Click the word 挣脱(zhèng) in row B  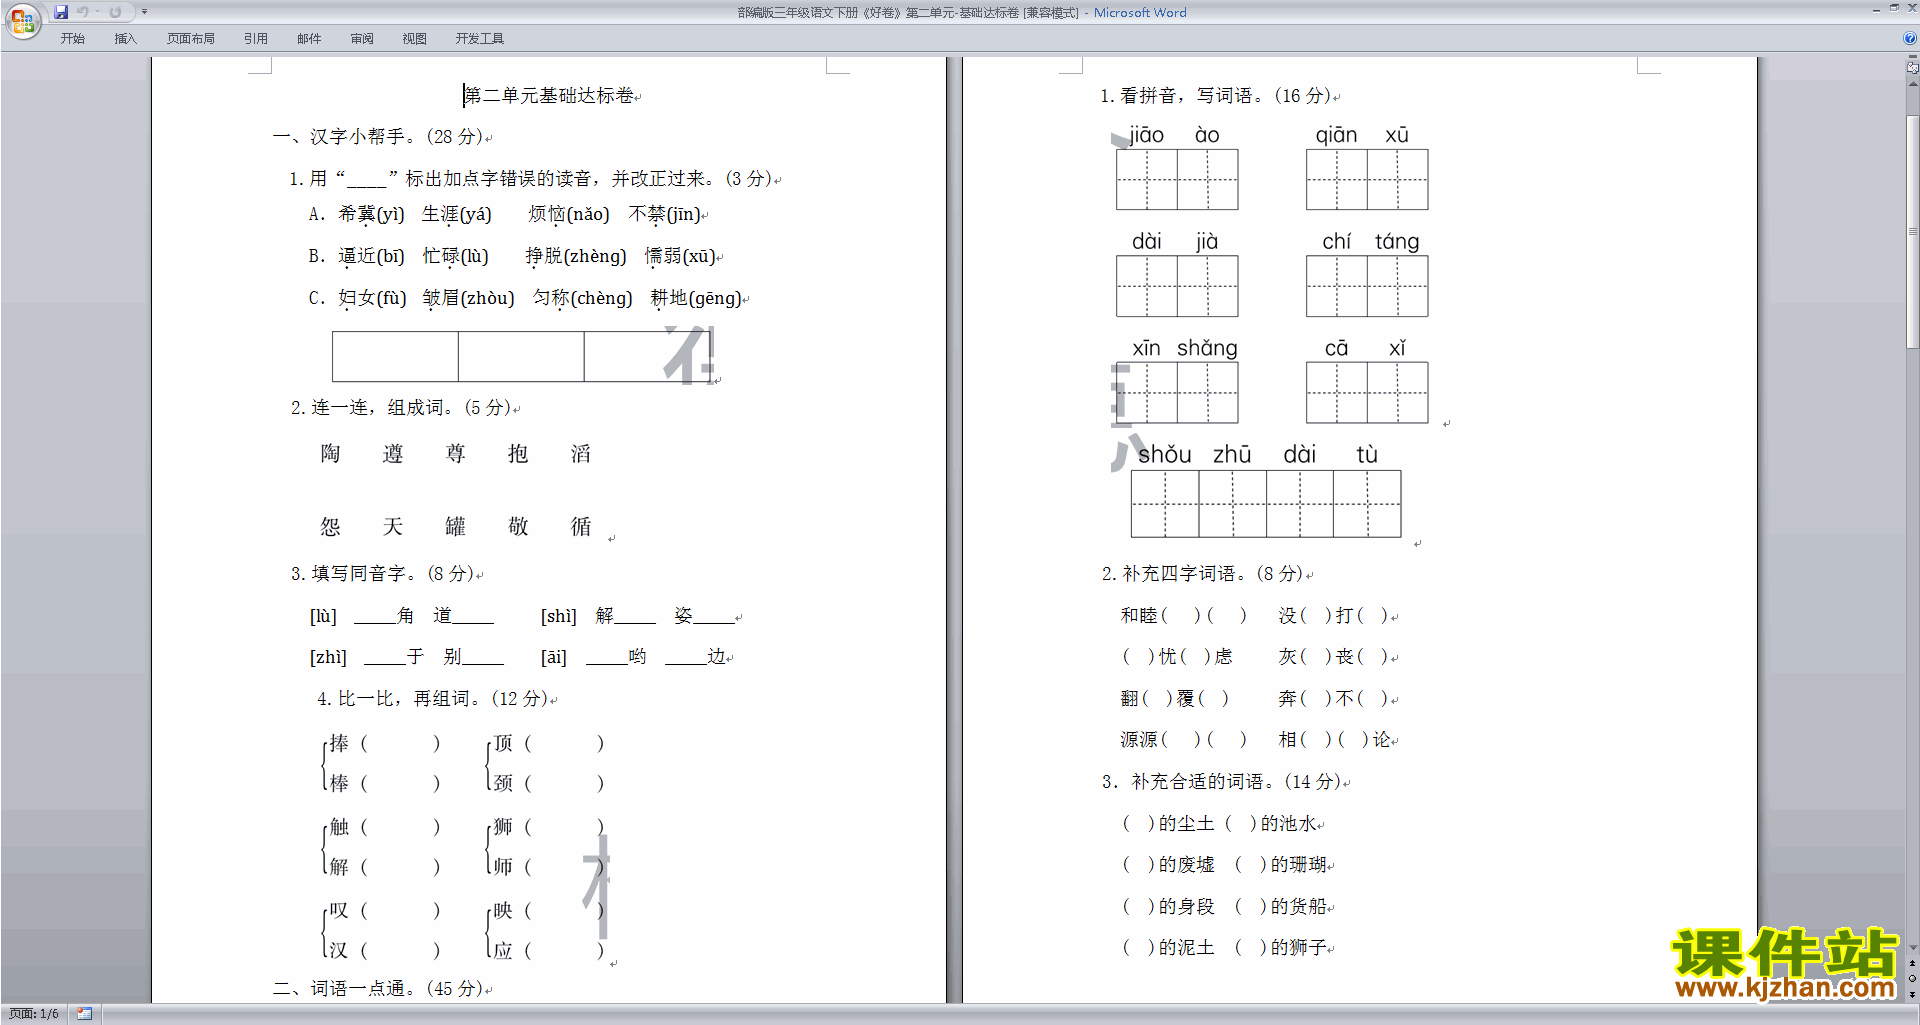(576, 256)
